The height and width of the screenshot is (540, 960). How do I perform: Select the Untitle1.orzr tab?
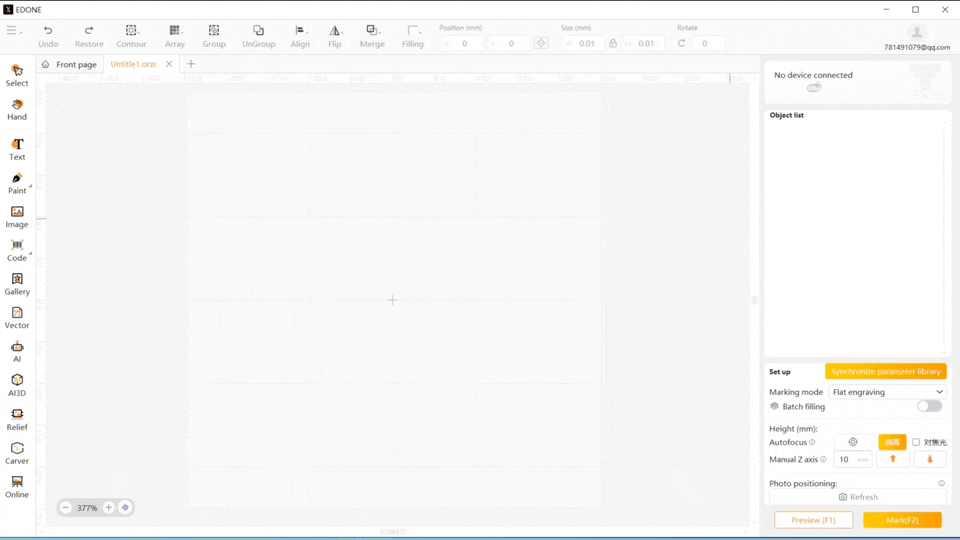coord(133,64)
